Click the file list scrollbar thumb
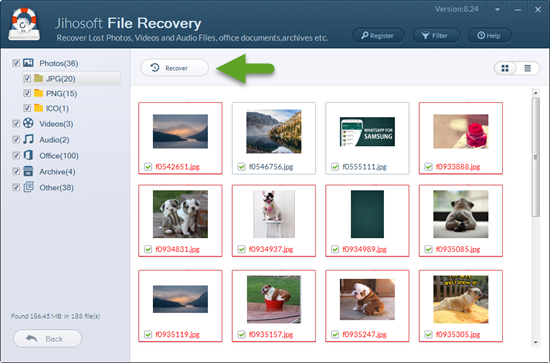This screenshot has height=363, width=550. pyautogui.click(x=535, y=157)
